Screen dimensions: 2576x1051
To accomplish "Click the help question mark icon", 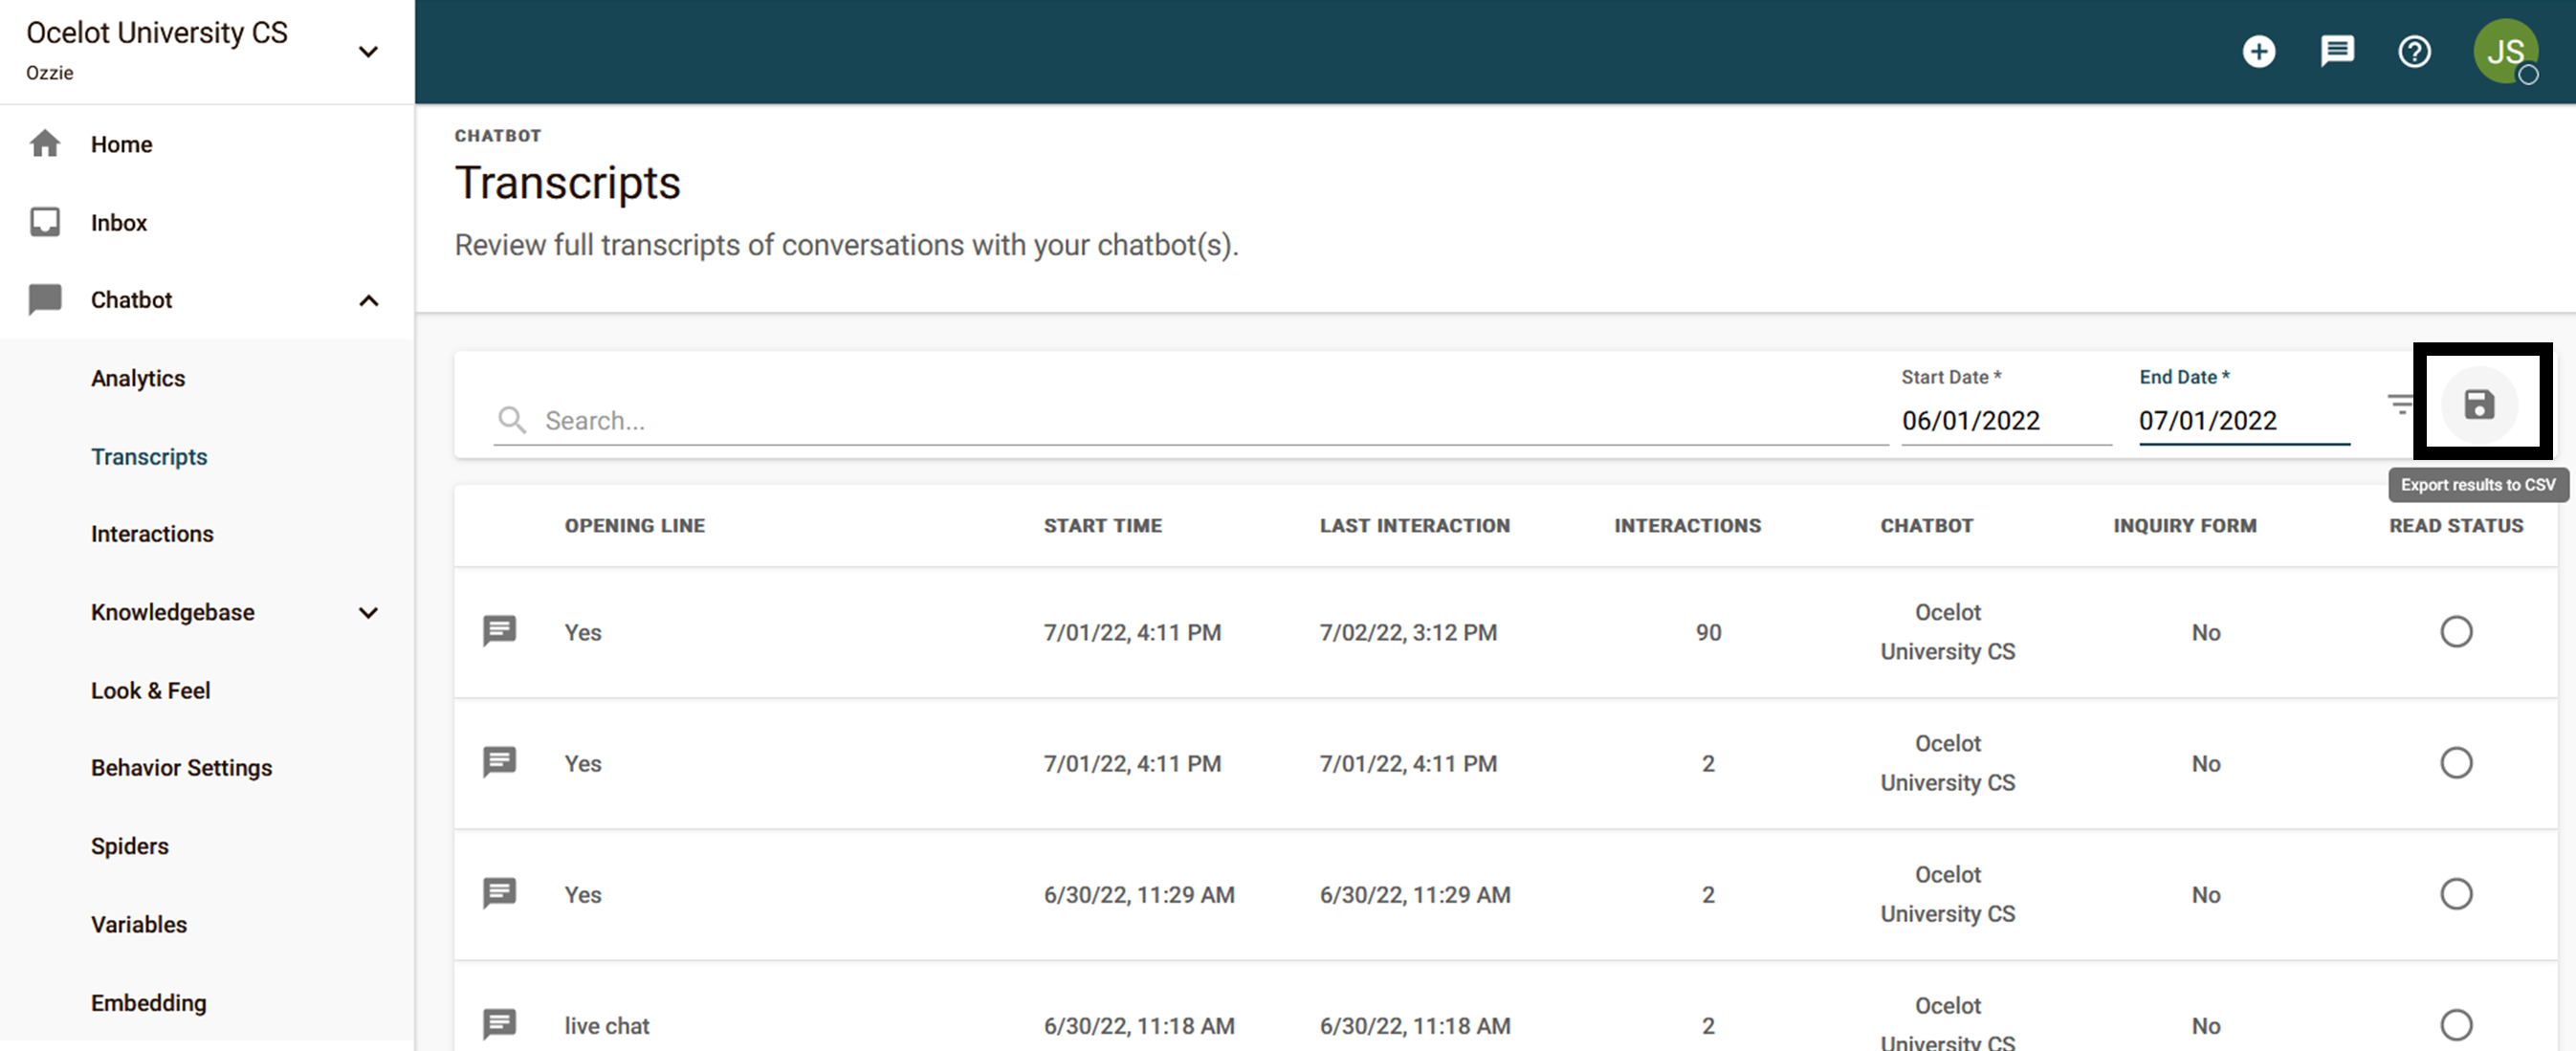I will pyautogui.click(x=2414, y=51).
